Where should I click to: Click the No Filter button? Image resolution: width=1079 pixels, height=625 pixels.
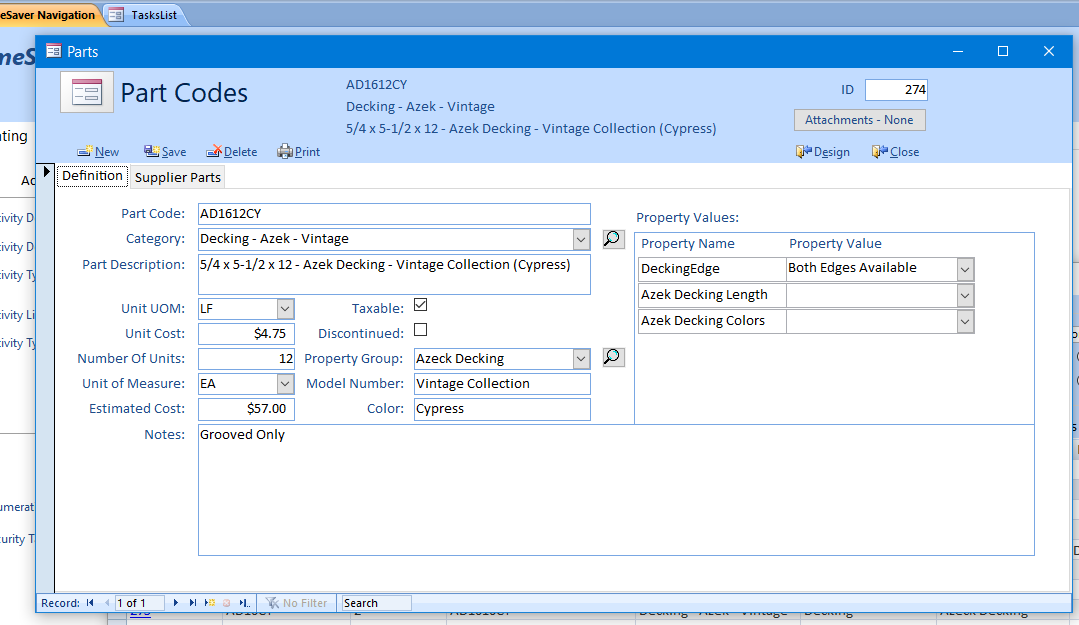pyautogui.click(x=296, y=603)
